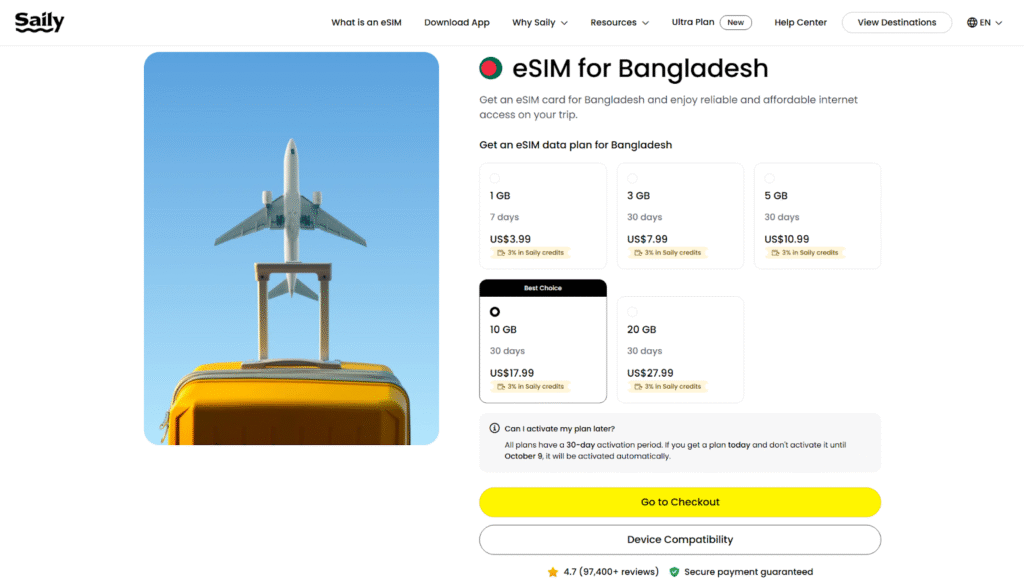Select the 1 GB plan radio button
Image resolution: width=1024 pixels, height=580 pixels.
pyautogui.click(x=495, y=178)
